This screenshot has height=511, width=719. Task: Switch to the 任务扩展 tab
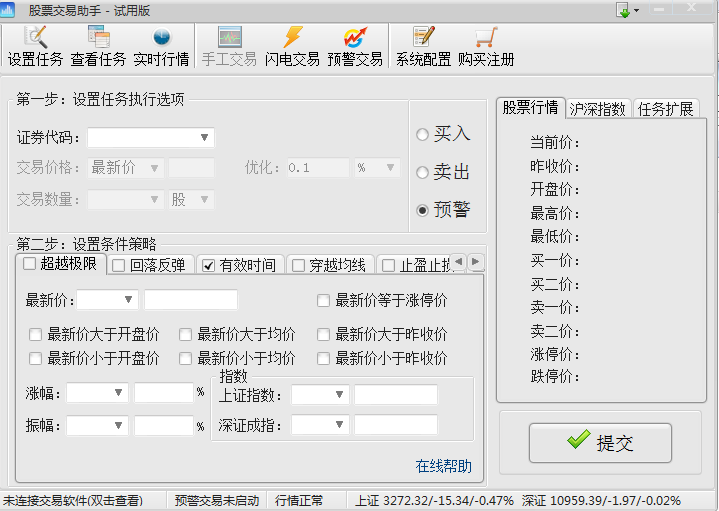click(x=665, y=109)
